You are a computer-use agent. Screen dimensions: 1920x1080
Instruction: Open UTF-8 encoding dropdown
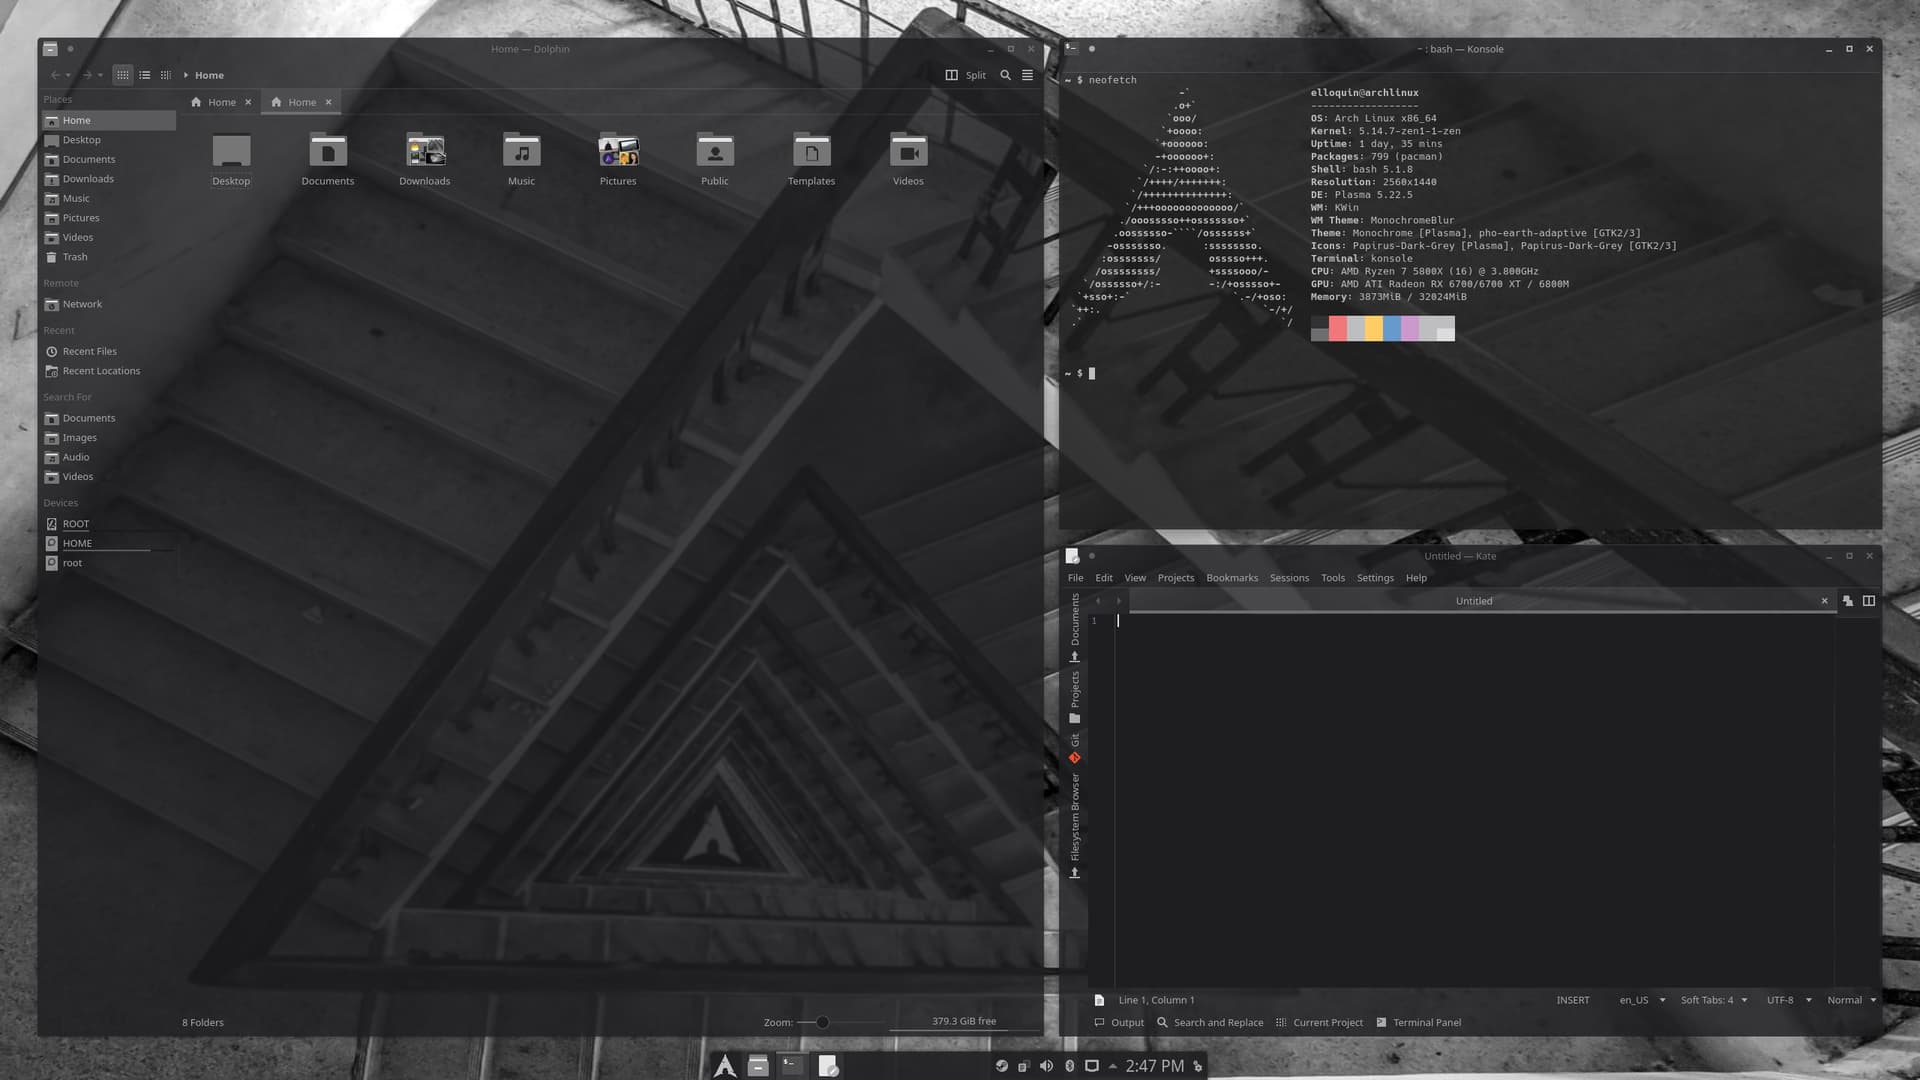pyautogui.click(x=1789, y=1000)
